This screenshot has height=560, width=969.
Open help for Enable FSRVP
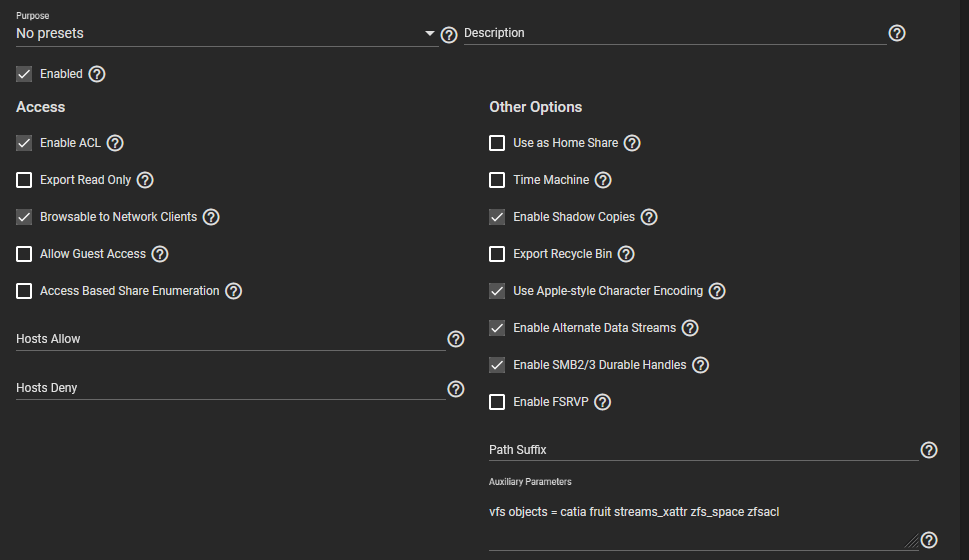603,402
